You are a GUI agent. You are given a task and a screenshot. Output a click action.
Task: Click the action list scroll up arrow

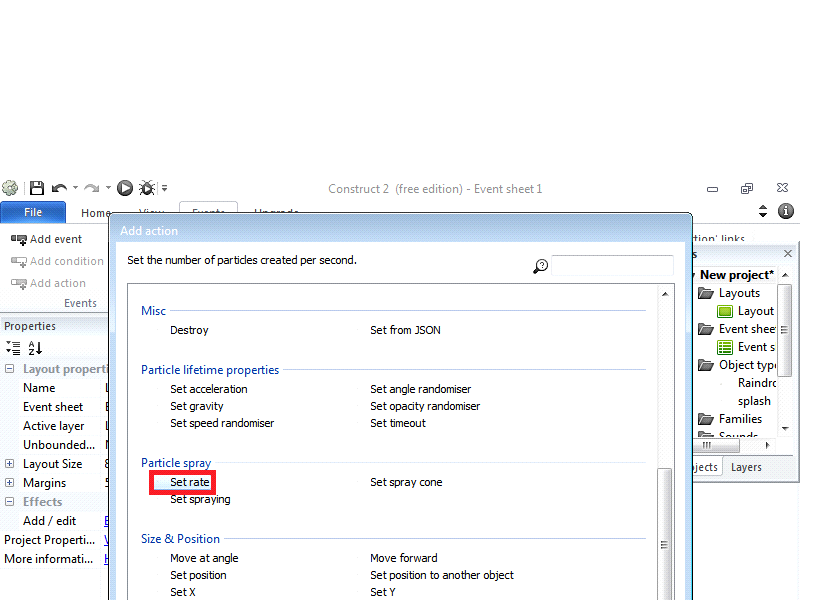coord(665,294)
